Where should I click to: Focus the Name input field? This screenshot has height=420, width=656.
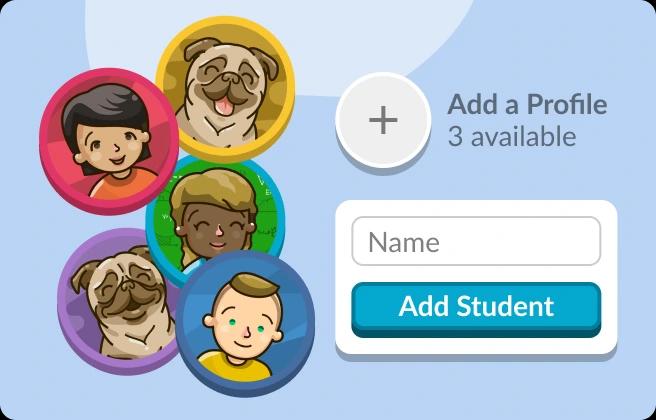476,241
